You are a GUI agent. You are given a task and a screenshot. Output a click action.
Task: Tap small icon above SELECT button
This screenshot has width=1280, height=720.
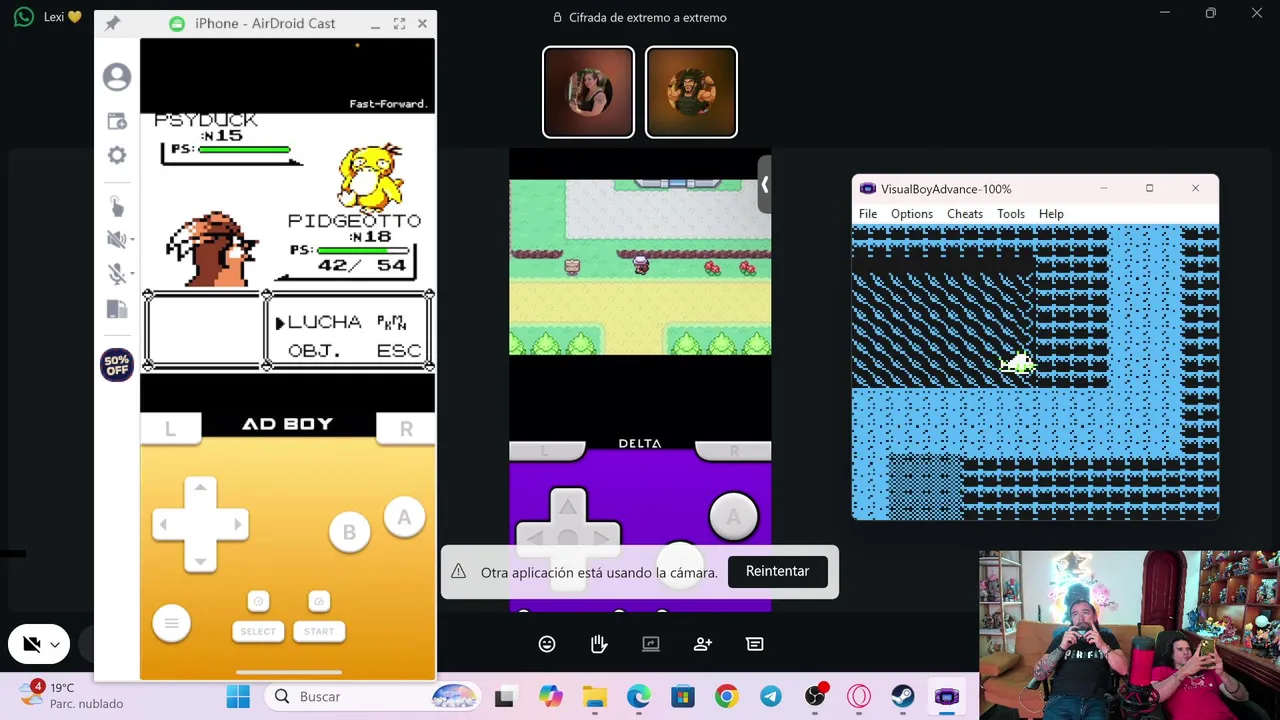[258, 601]
